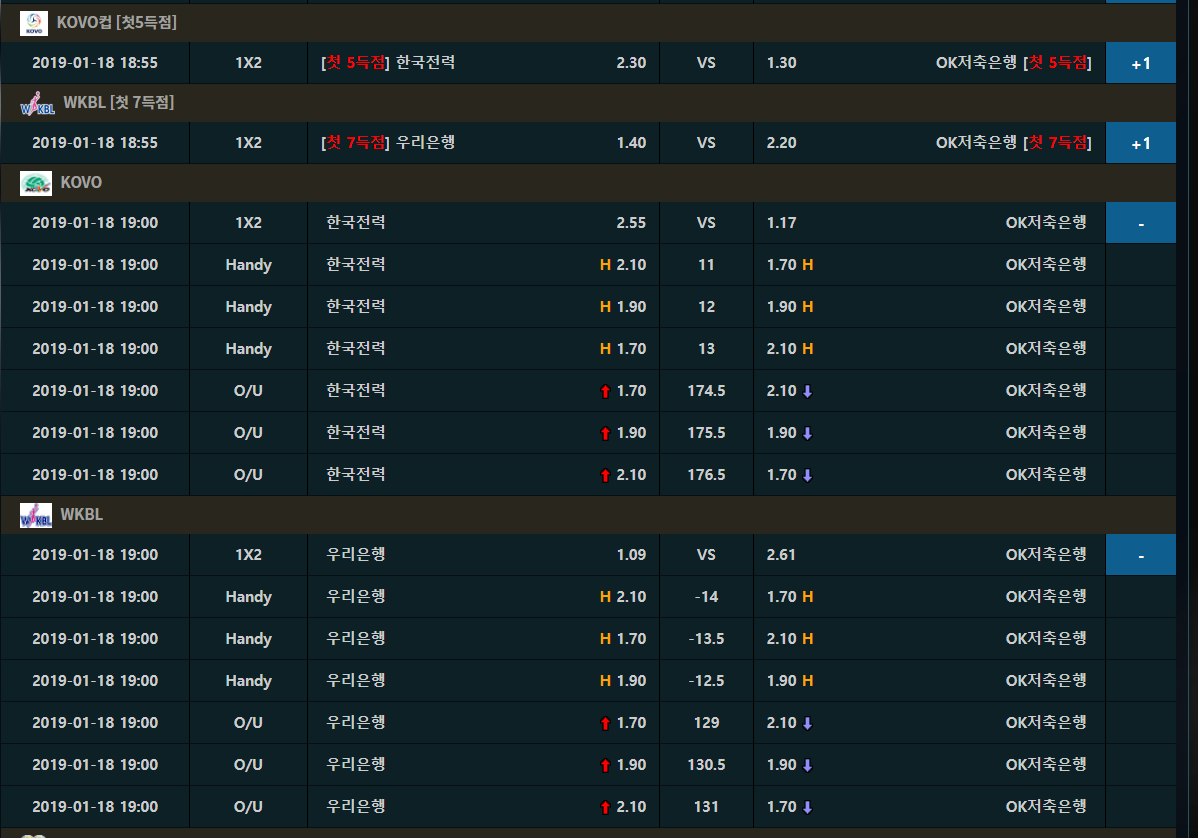
Task: Collapse the KOVO 한국전력 1X2 extra markets
Action: point(1141,223)
